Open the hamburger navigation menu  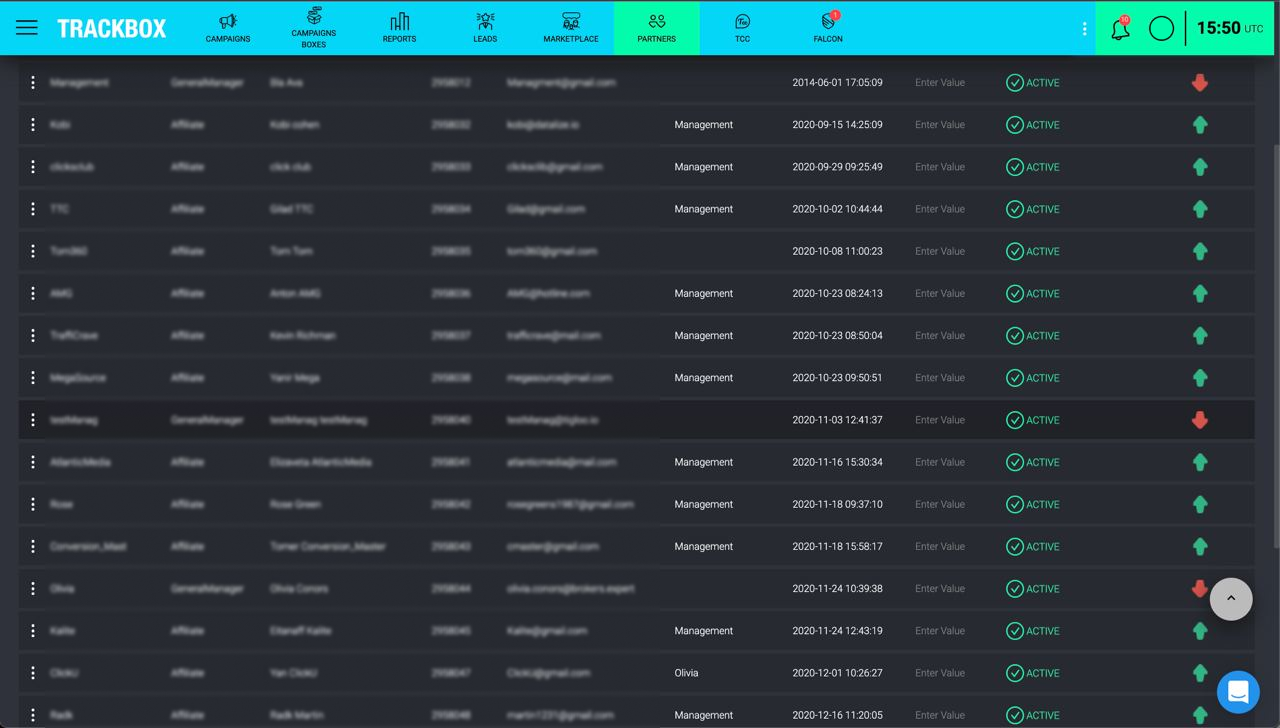[x=27, y=28]
